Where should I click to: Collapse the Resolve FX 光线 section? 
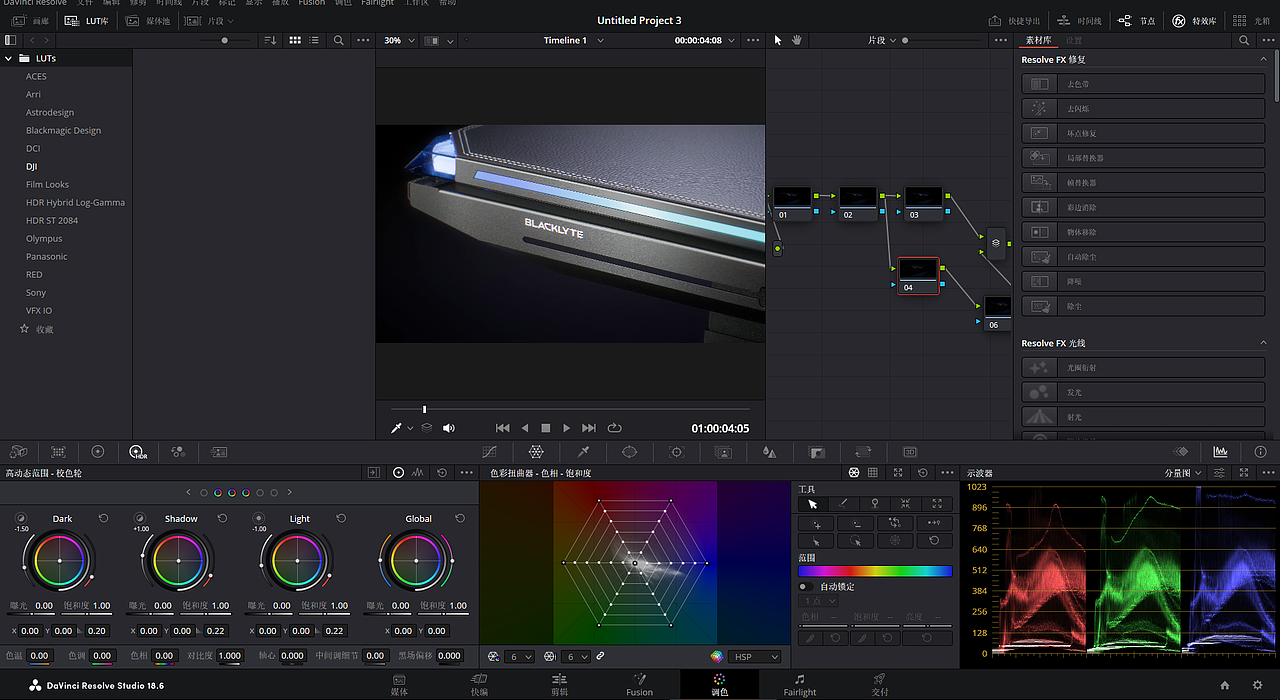pos(1263,343)
